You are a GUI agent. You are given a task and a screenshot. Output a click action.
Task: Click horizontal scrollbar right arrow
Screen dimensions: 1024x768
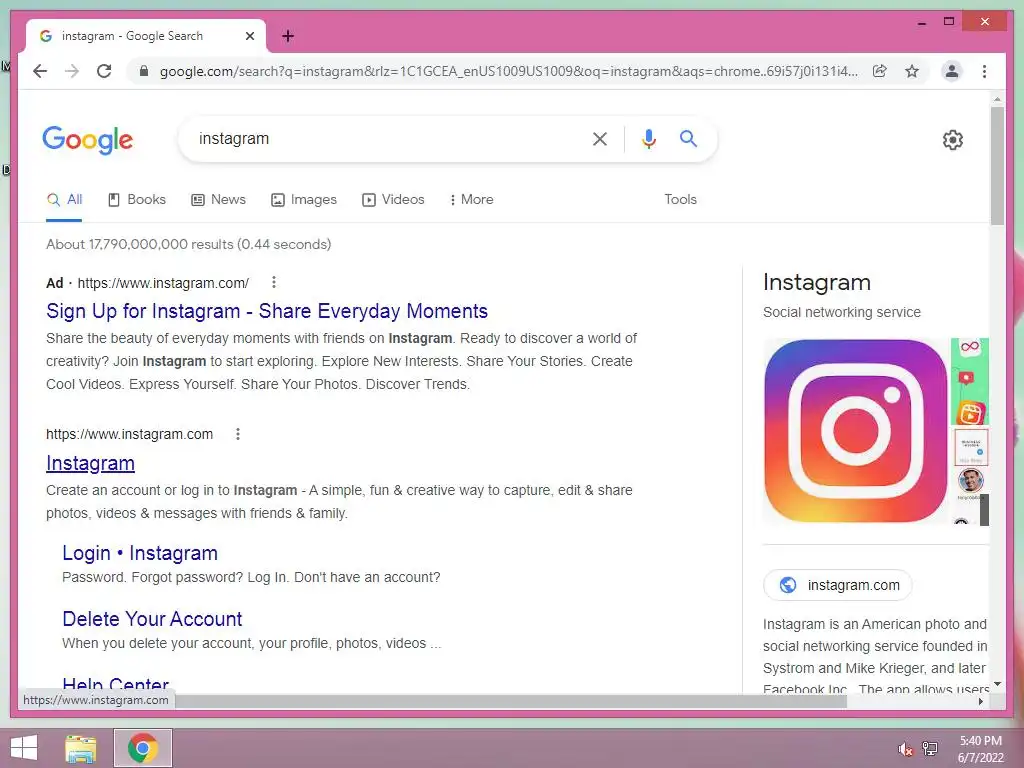tap(981, 701)
